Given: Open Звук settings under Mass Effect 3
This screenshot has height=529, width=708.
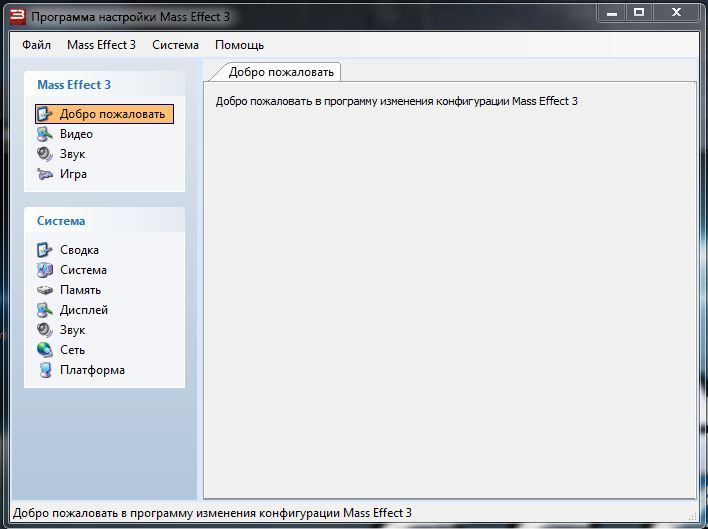Looking at the screenshot, I should 72,154.
